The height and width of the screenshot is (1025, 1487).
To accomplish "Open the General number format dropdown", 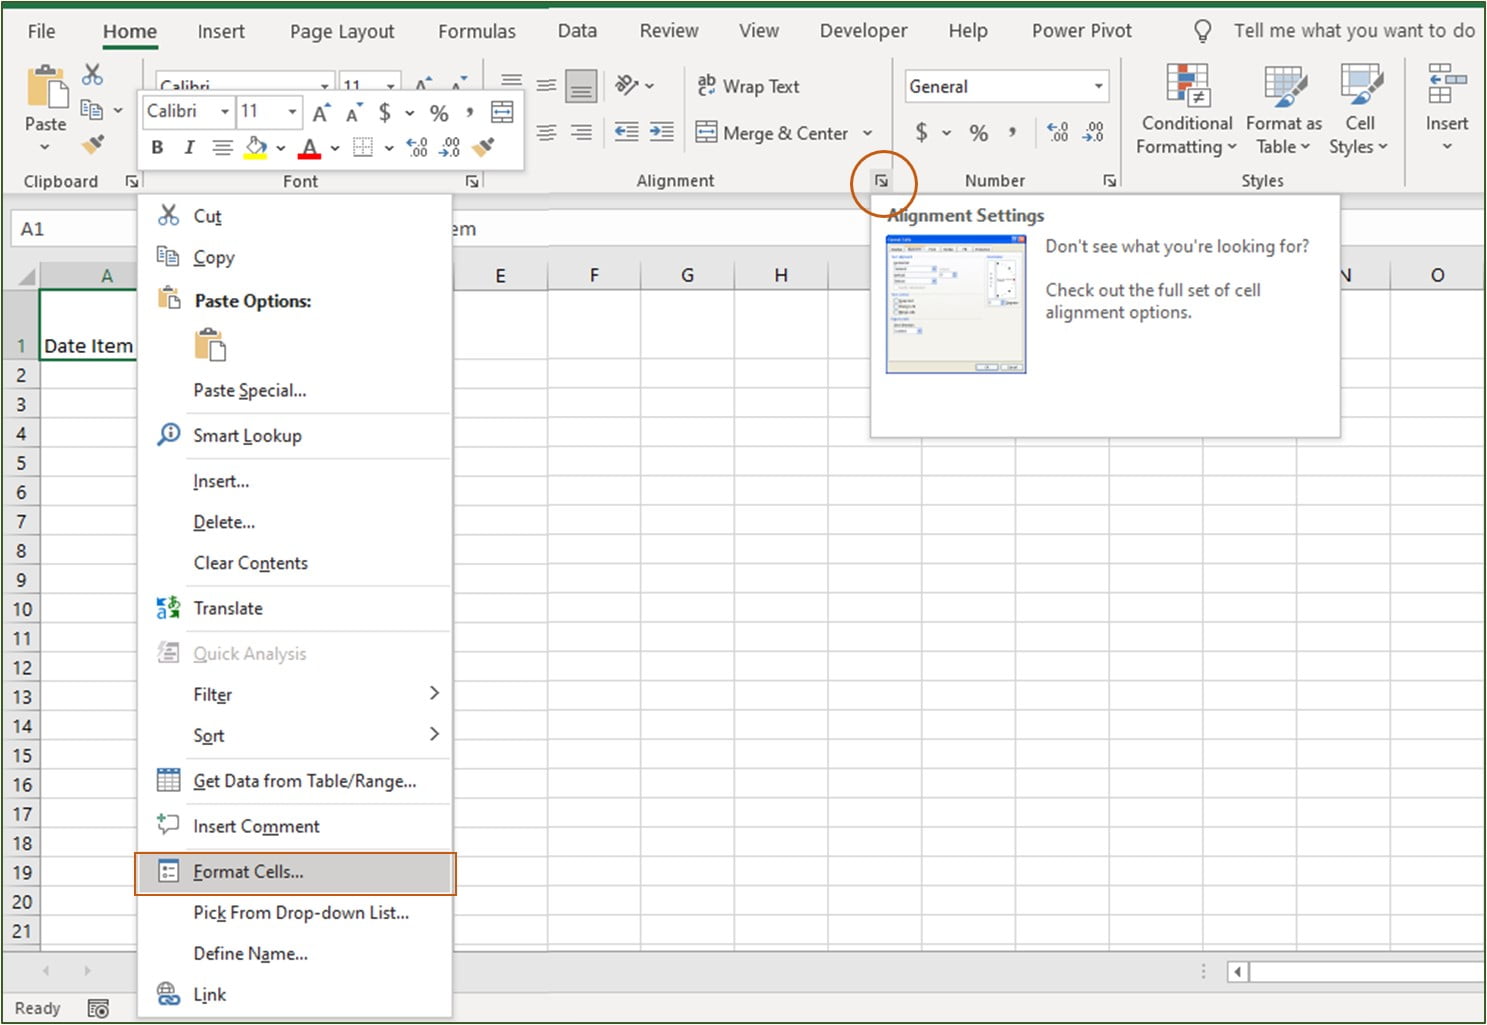I will [1096, 86].
